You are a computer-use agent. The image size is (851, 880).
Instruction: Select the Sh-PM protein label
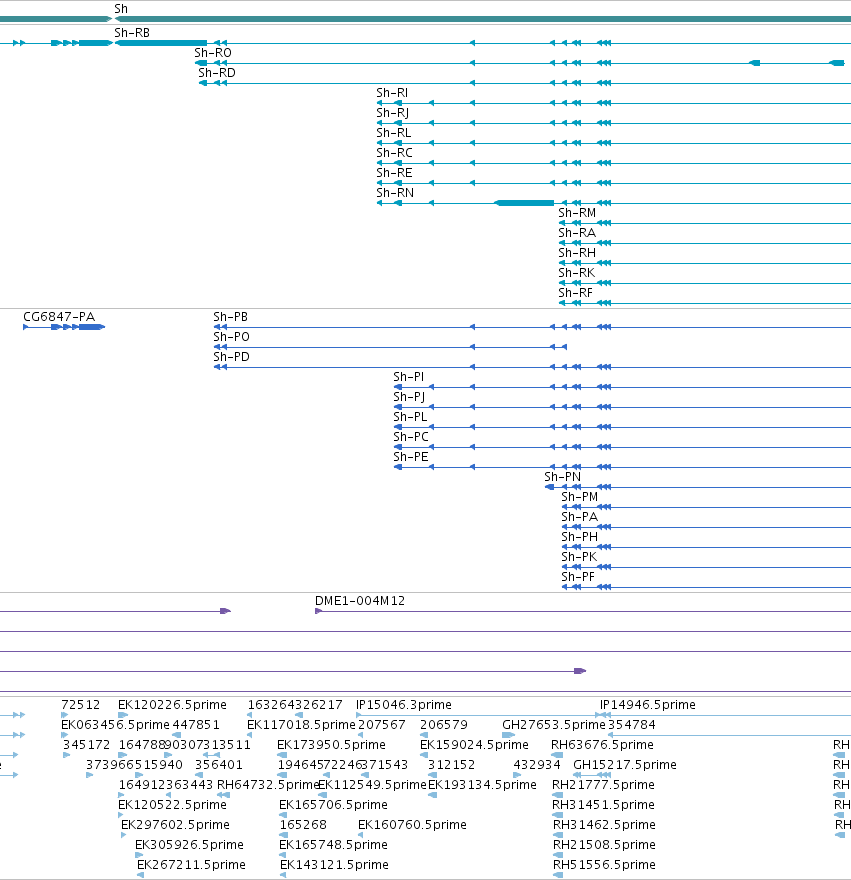pos(580,497)
